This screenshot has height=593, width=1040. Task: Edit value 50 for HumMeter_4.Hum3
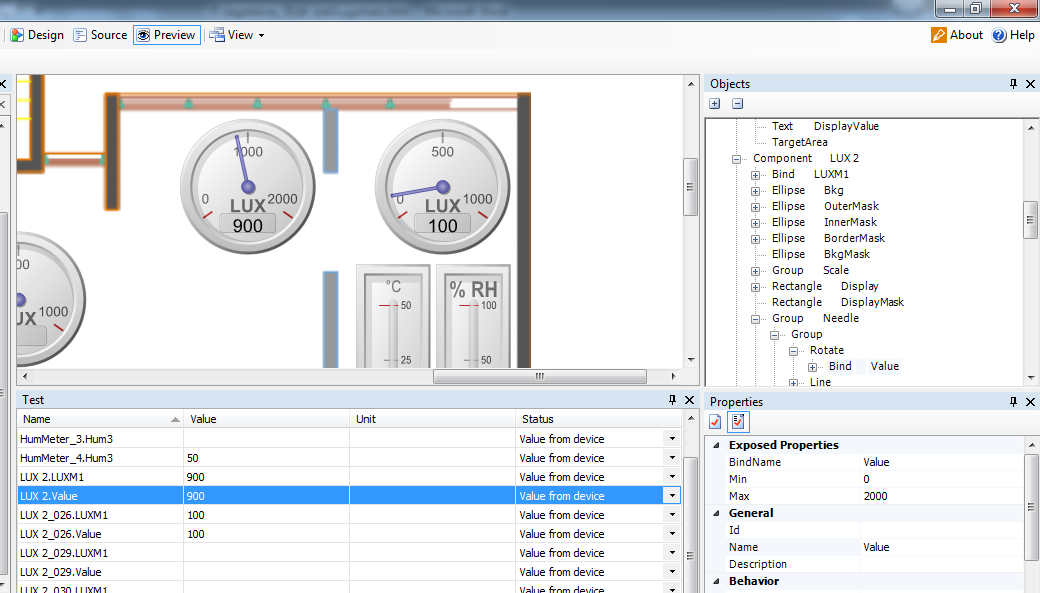pyautogui.click(x=266, y=458)
